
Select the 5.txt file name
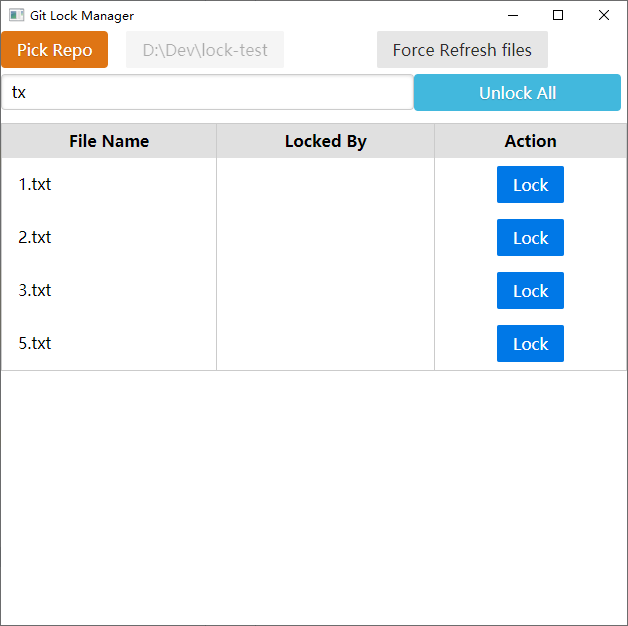[35, 343]
